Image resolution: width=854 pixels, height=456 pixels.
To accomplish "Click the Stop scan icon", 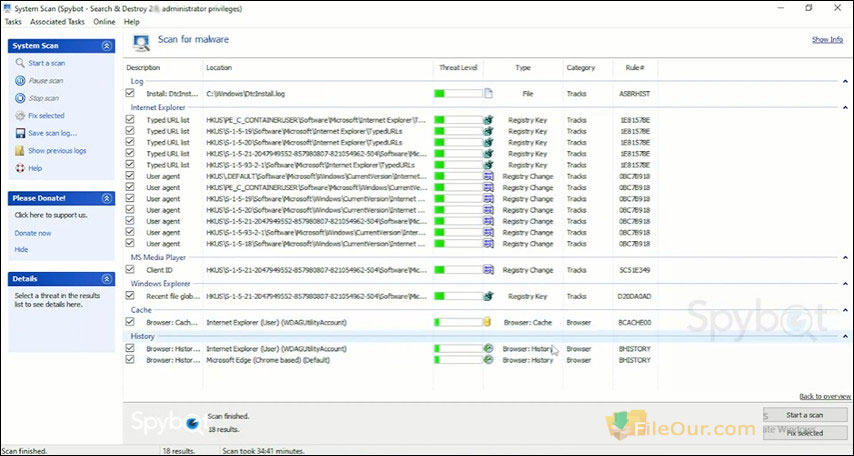I will point(20,98).
